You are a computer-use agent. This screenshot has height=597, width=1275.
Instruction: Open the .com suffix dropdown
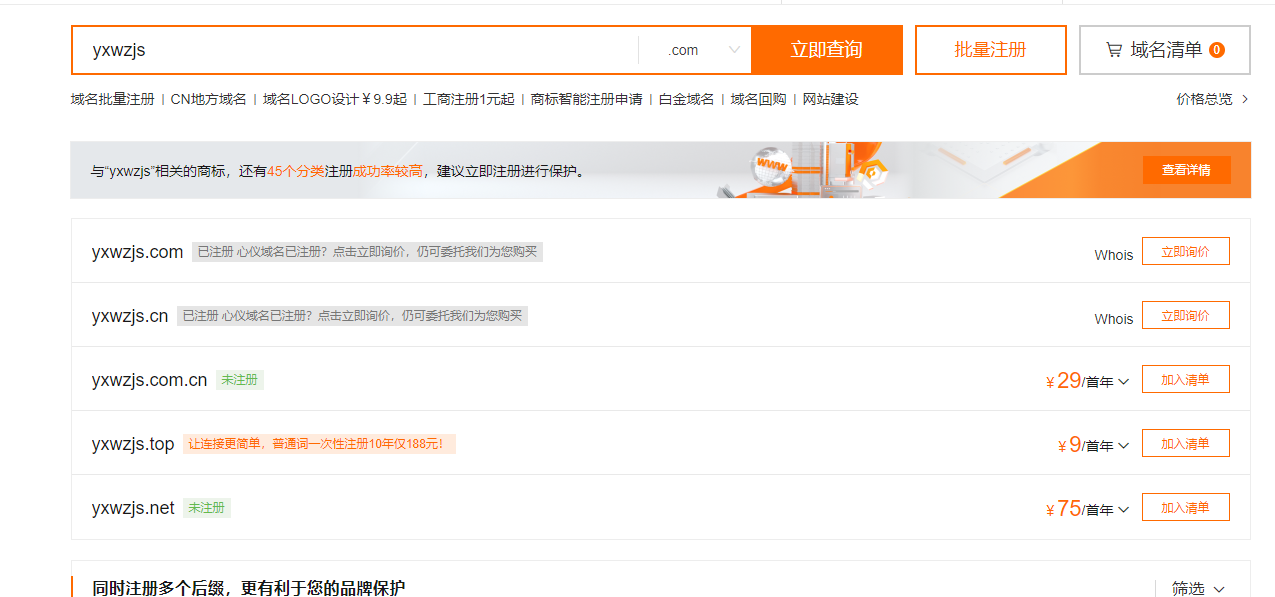[x=695, y=50]
